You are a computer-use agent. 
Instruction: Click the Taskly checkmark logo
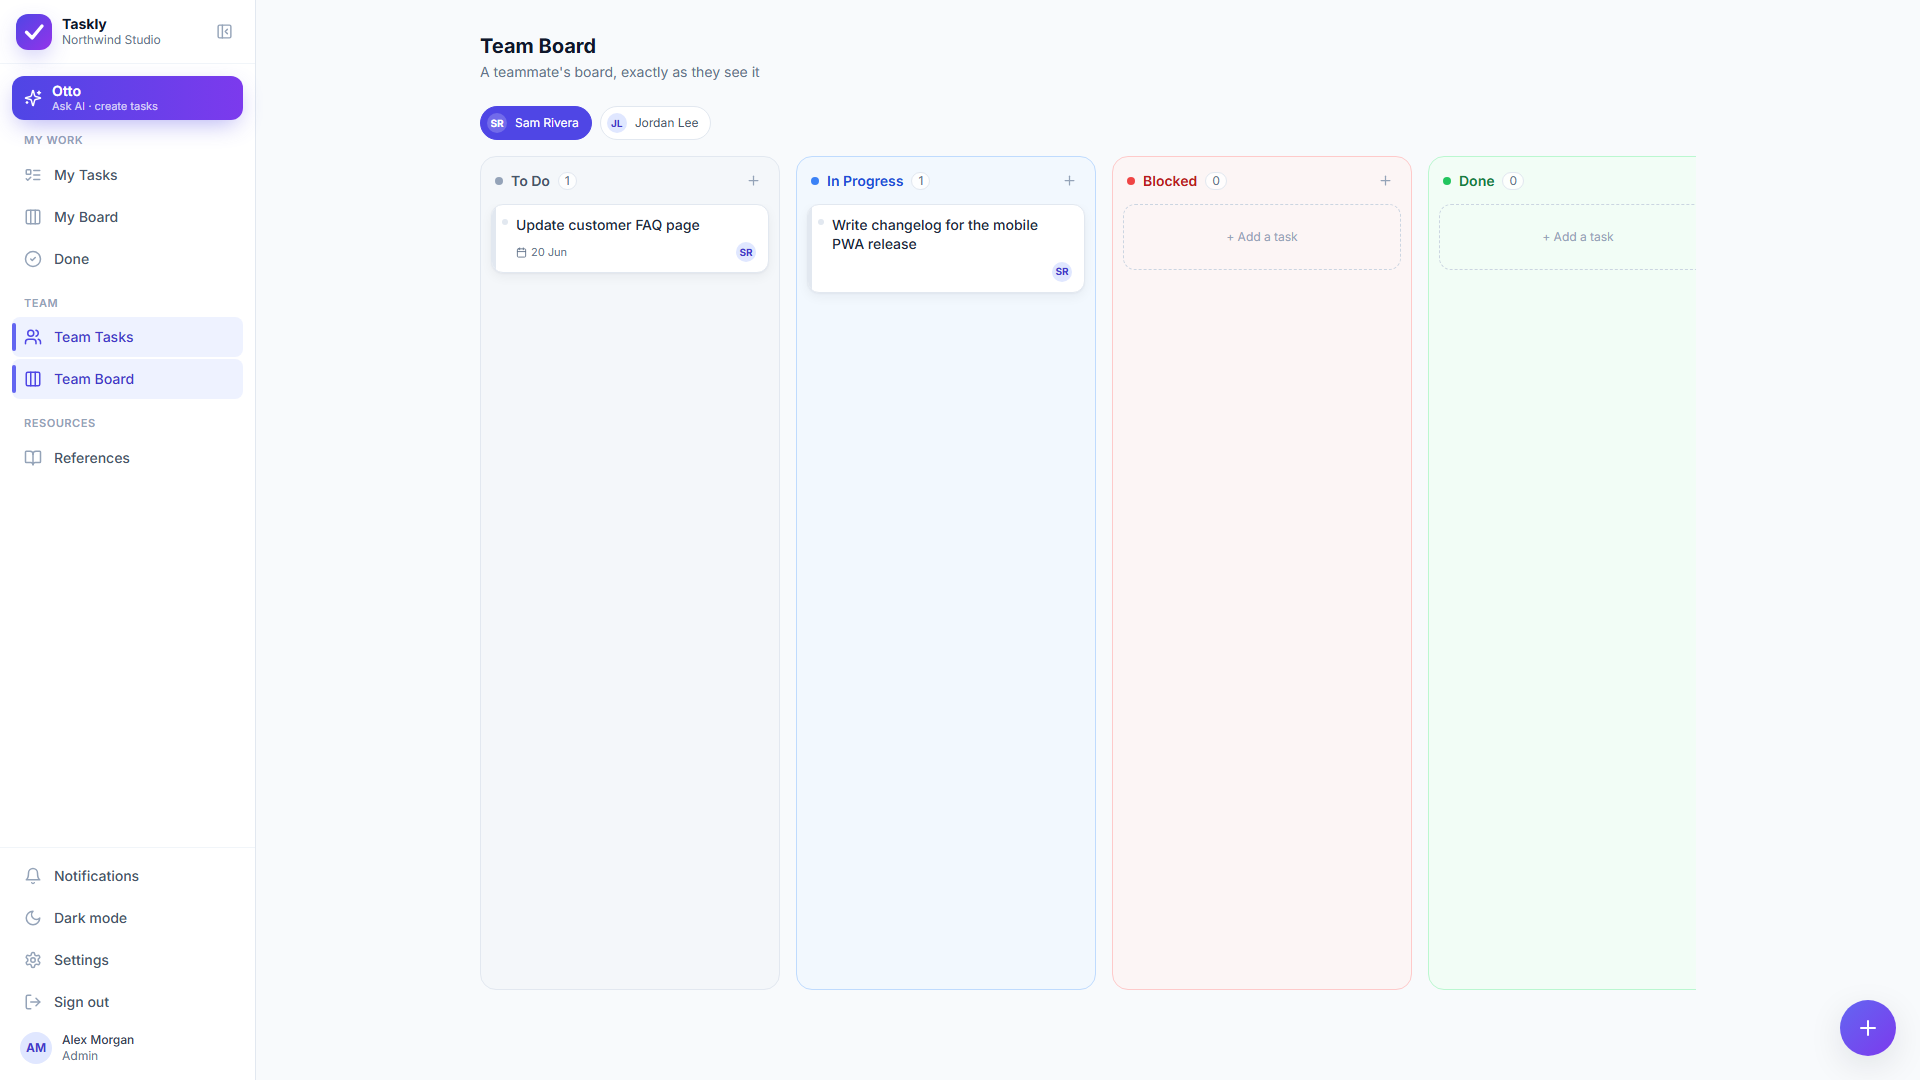point(34,32)
